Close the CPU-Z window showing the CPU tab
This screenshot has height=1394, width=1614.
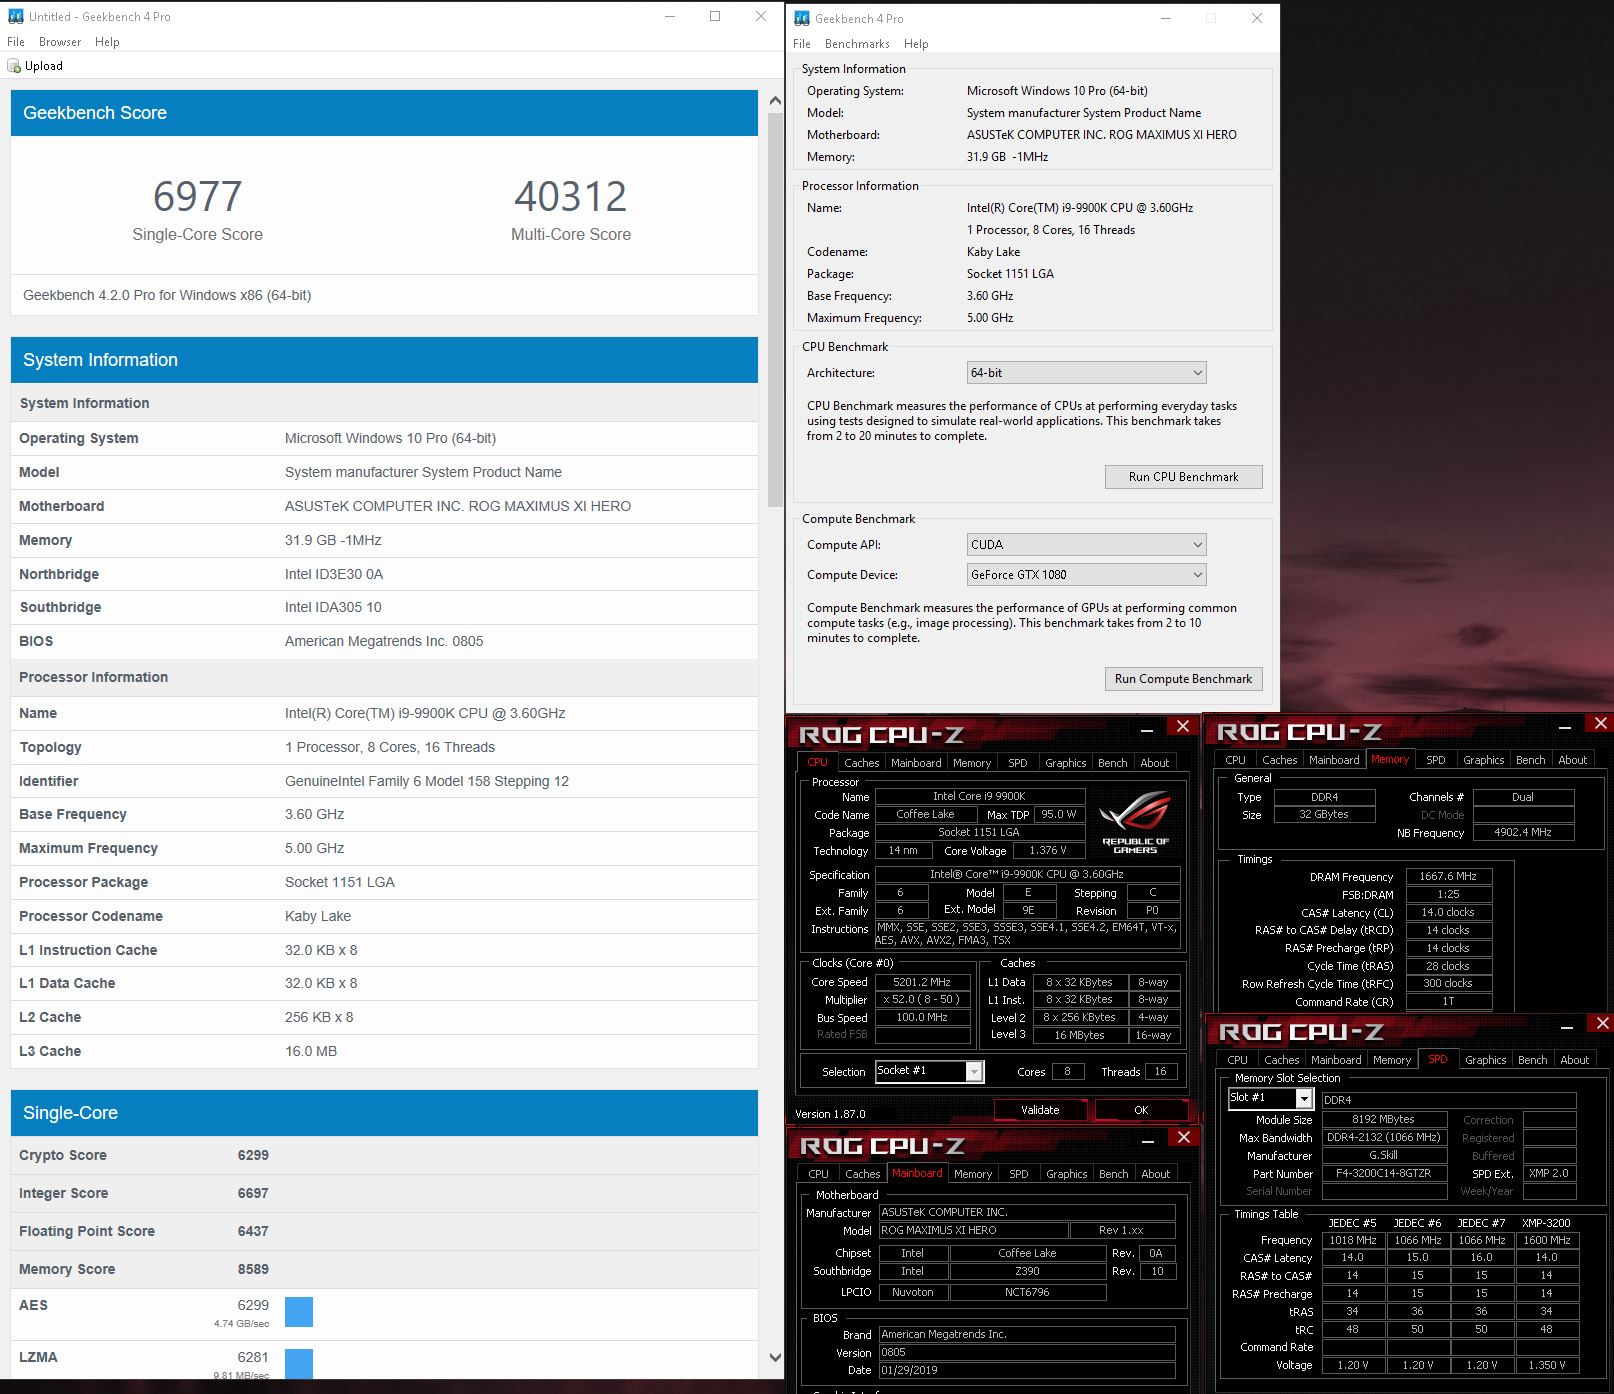tap(1183, 726)
